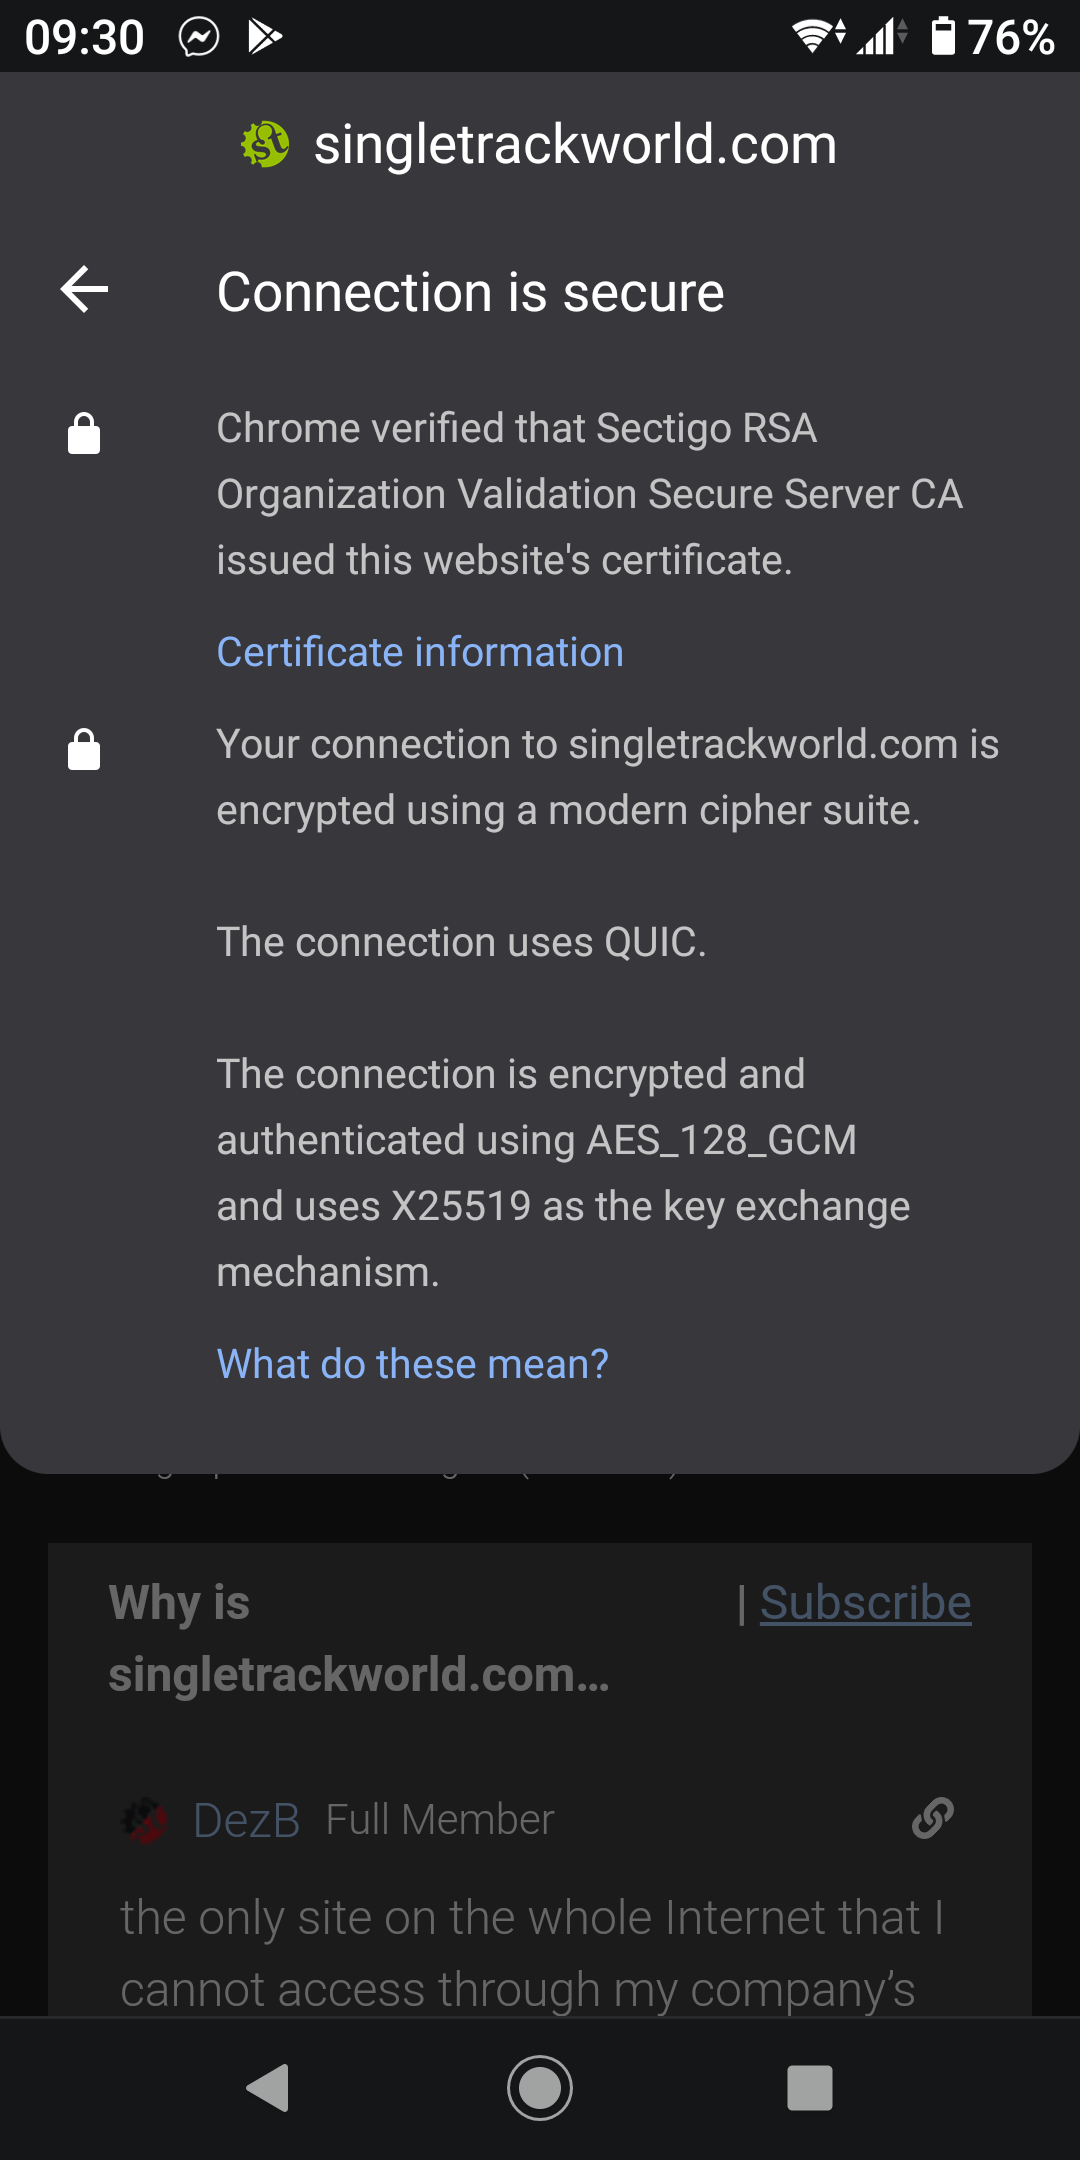The height and width of the screenshot is (2160, 1080).
Task: Tap the Why is singletrackworld.com thread title
Action: tap(359, 1639)
